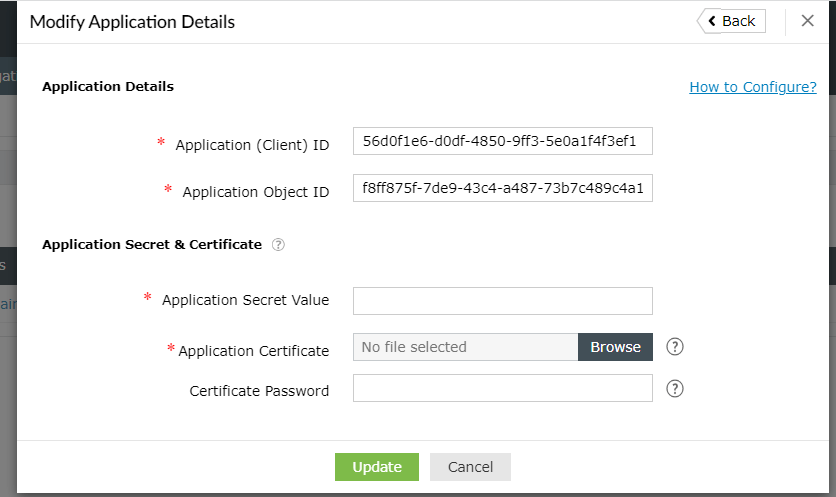Viewport: 836px width, 497px height.
Task: Browse for an application certificate file
Action: 615,347
